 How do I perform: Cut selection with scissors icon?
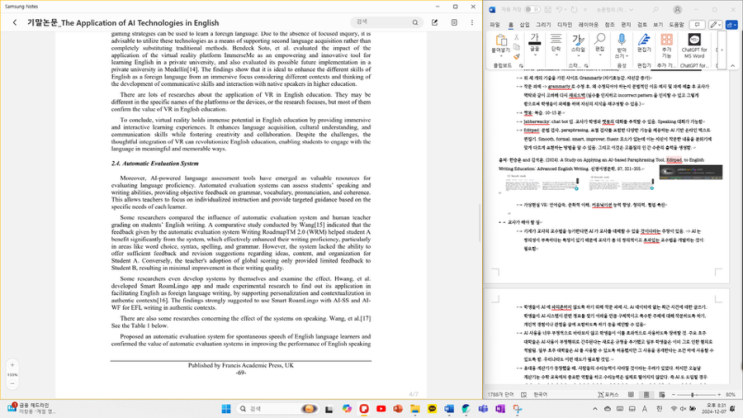516,37
